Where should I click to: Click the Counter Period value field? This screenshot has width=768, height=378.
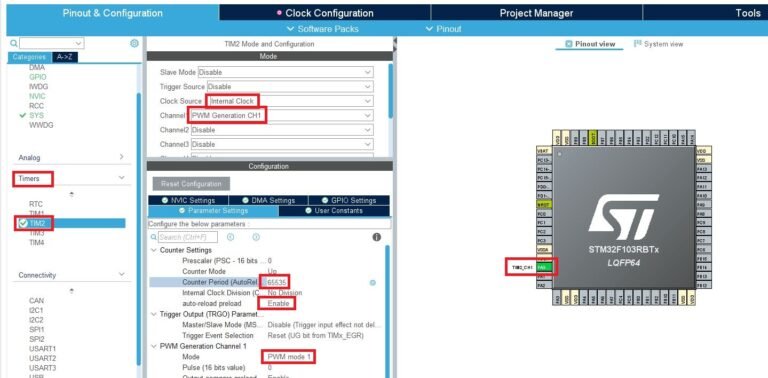point(277,282)
